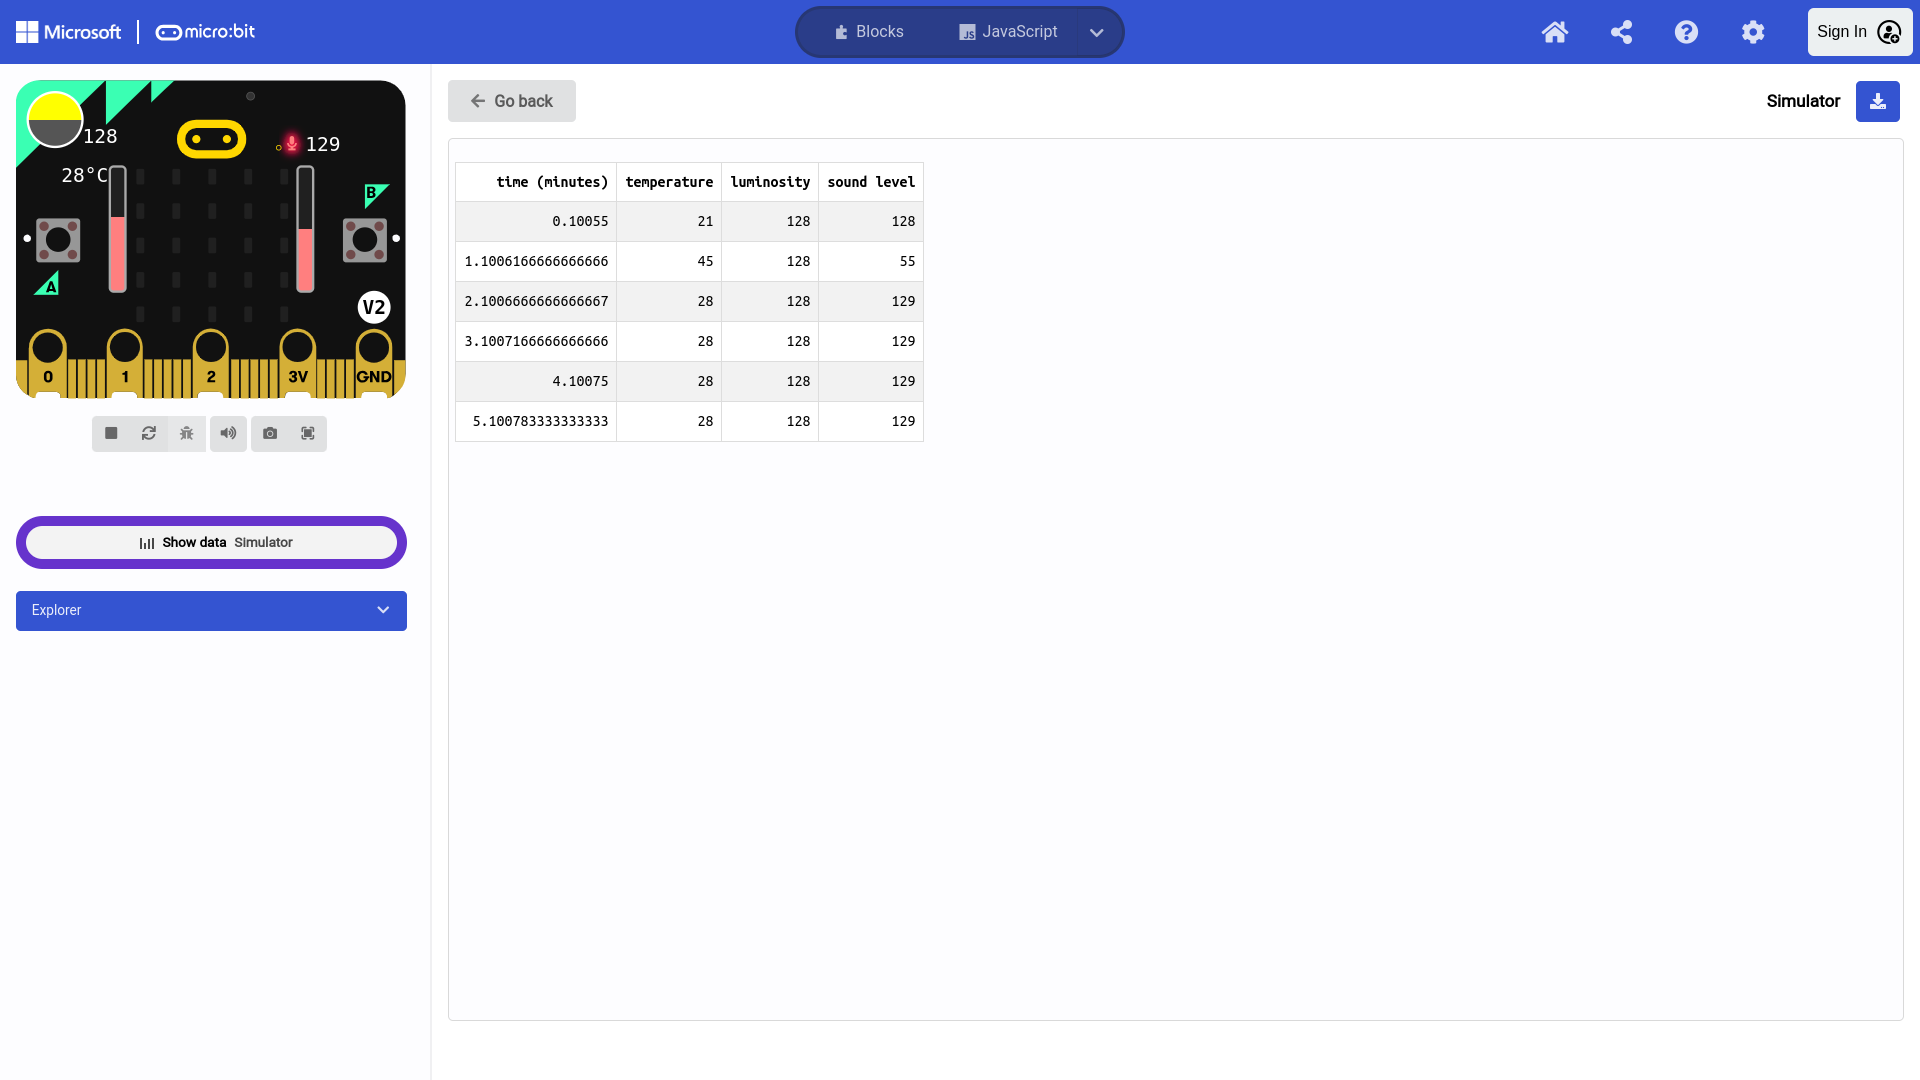Take a simulator screenshot
Viewport: 1920px width, 1080px height.
click(270, 433)
